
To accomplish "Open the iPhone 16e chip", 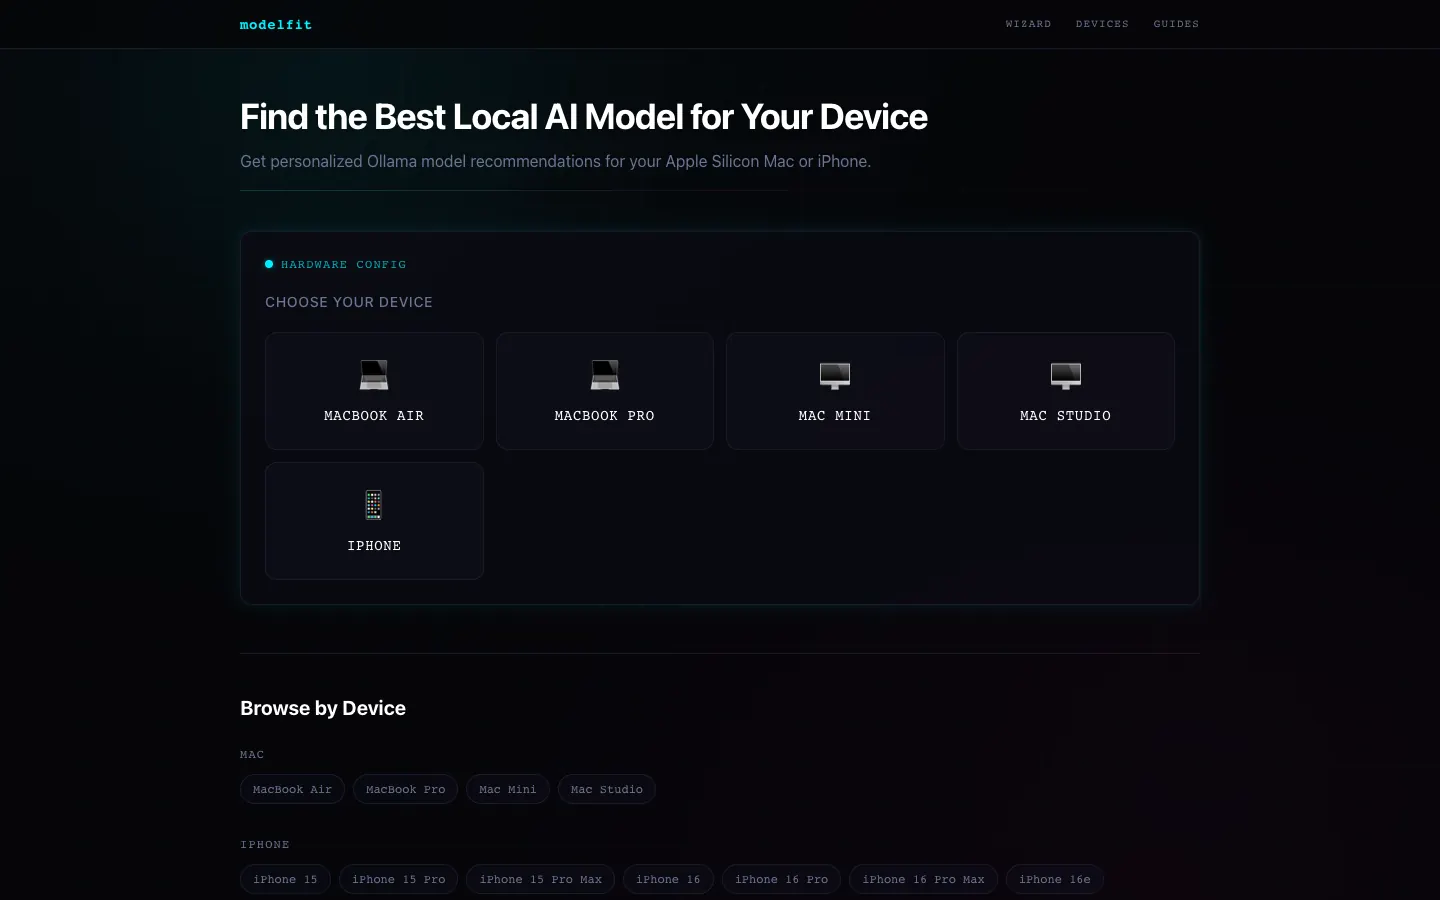I will coord(1055,879).
